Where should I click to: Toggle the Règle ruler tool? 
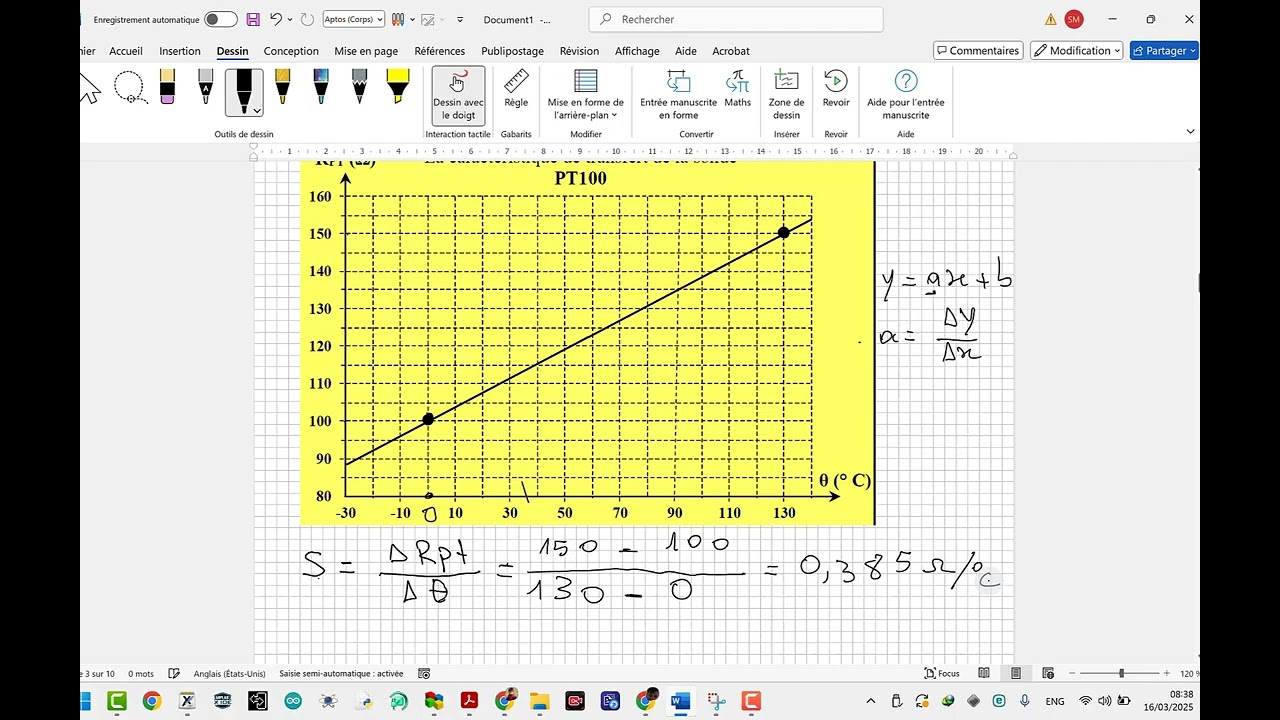[x=516, y=90]
